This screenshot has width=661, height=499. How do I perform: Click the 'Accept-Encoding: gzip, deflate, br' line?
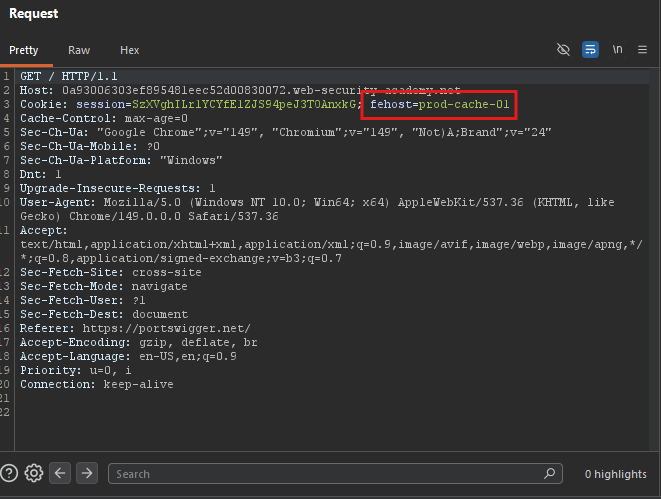tap(139, 342)
